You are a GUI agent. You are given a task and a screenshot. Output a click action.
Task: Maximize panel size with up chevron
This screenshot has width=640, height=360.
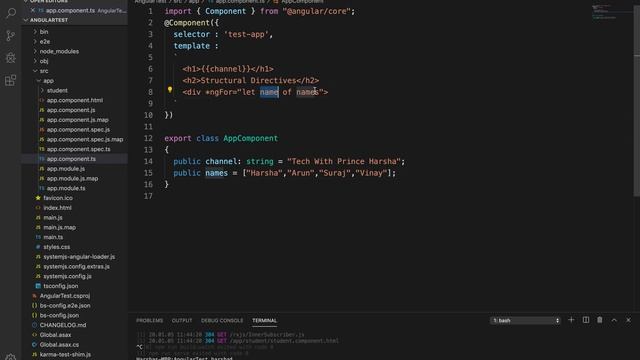pyautogui.click(x=614, y=320)
